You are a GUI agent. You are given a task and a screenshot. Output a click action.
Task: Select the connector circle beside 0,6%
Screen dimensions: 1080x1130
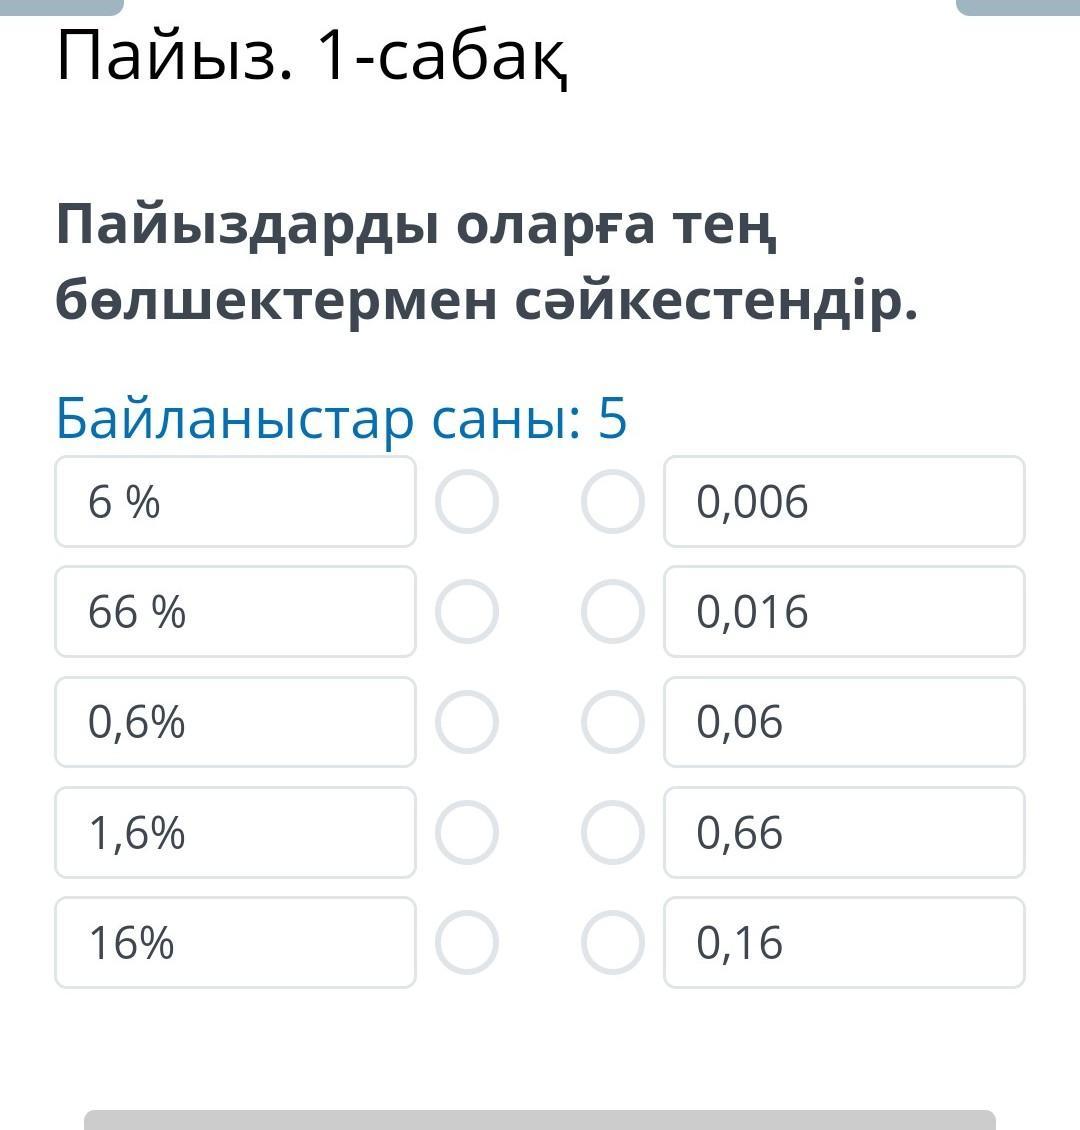[467, 721]
